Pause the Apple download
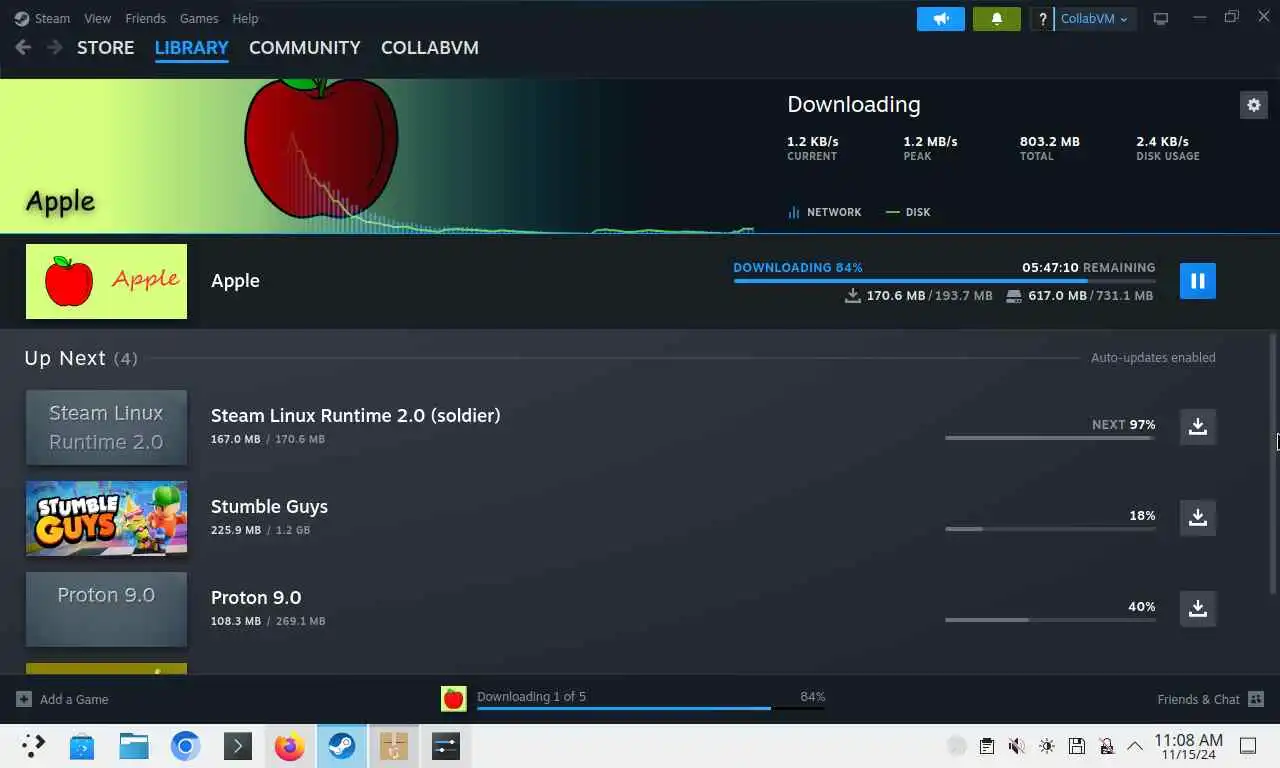The height and width of the screenshot is (768, 1280). click(x=1198, y=281)
